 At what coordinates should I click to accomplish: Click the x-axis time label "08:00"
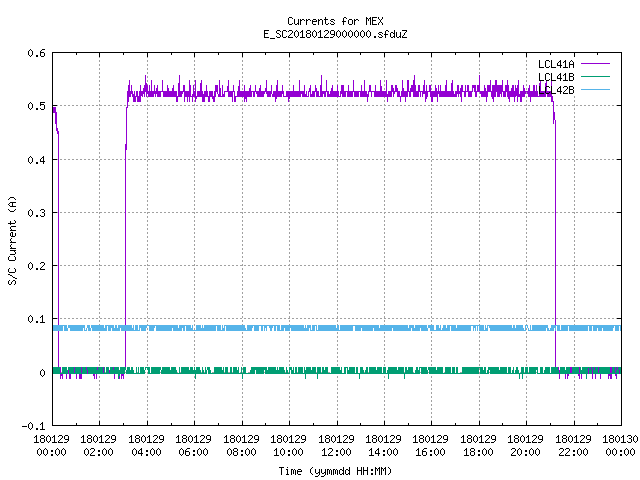pyautogui.click(x=241, y=452)
